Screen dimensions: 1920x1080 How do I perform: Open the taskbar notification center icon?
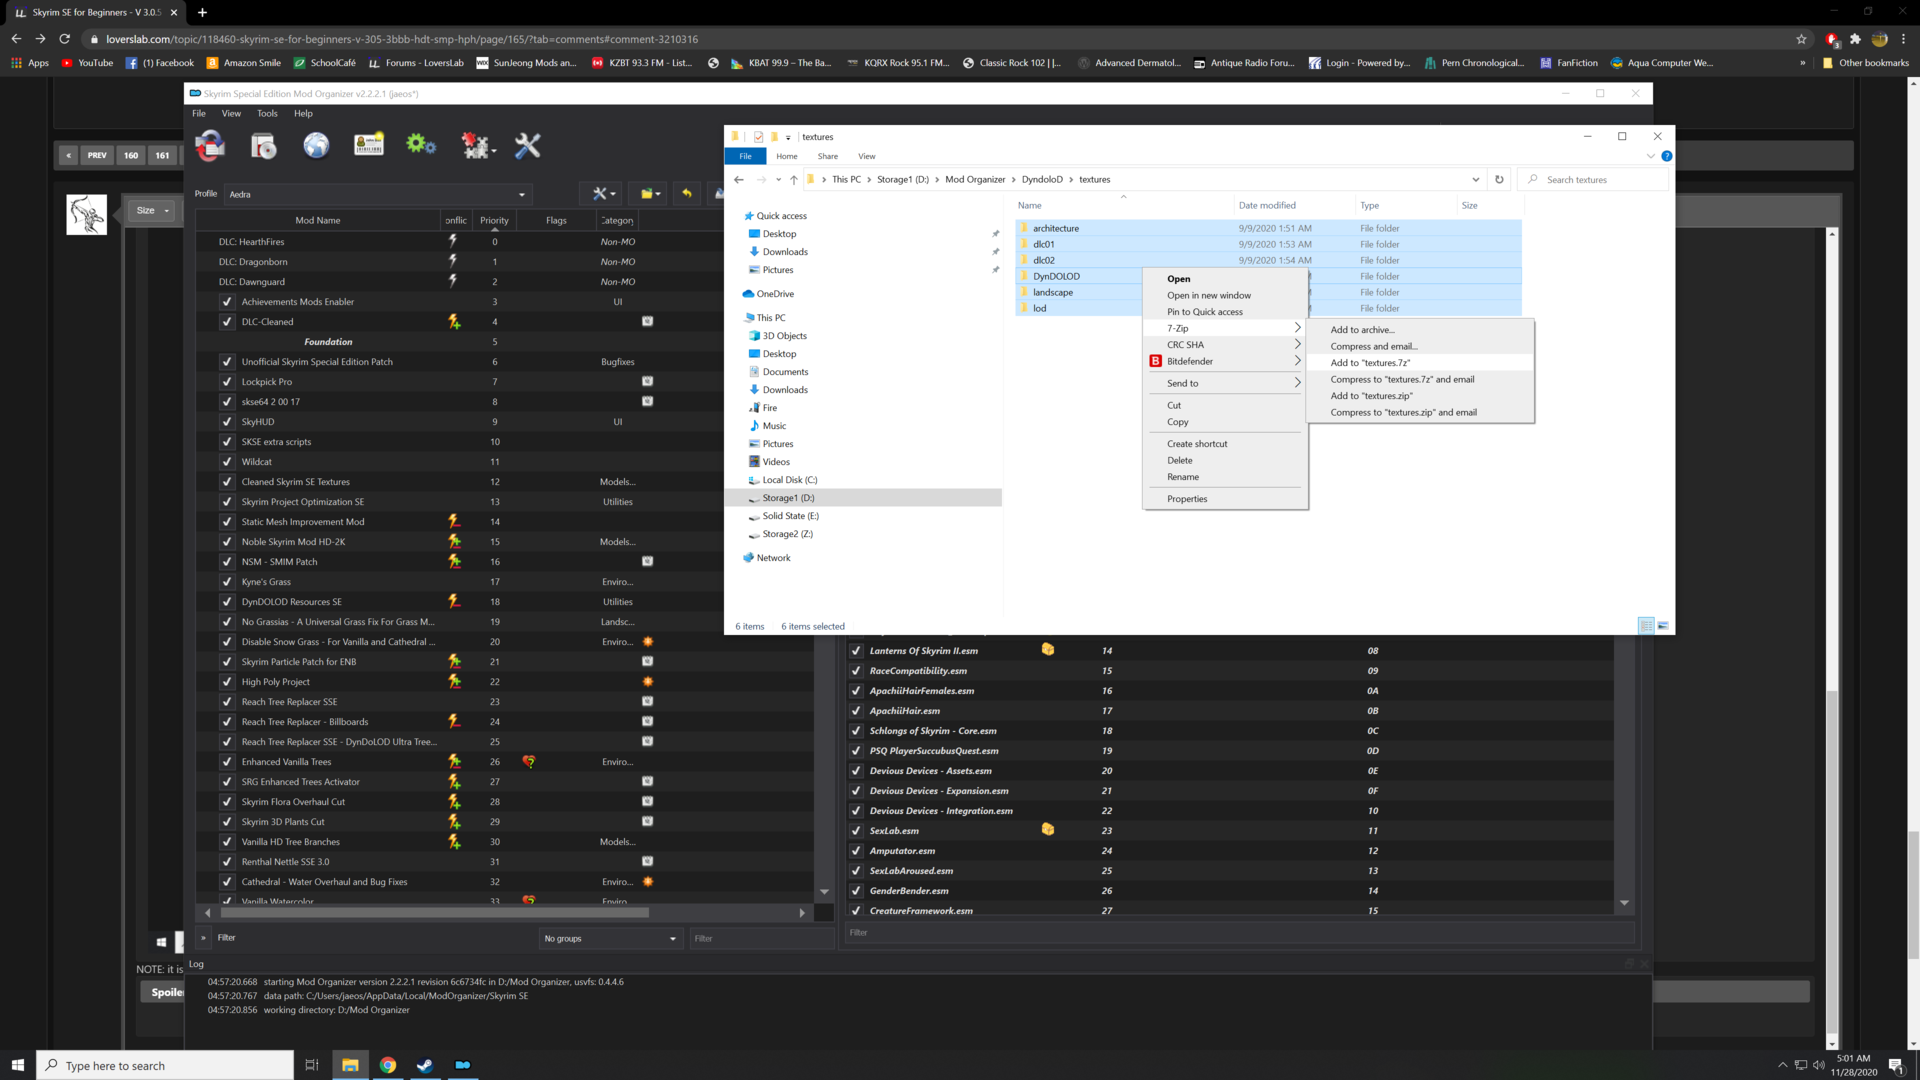pos(1895,1065)
